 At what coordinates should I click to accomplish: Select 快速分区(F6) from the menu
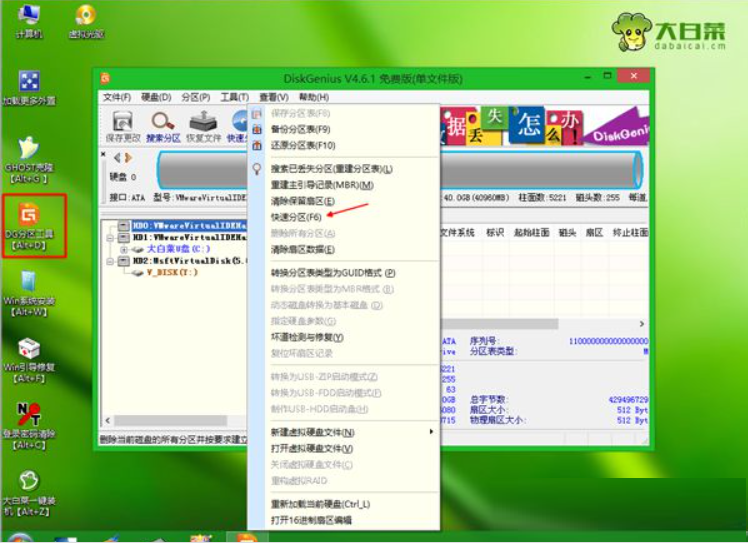click(x=296, y=216)
